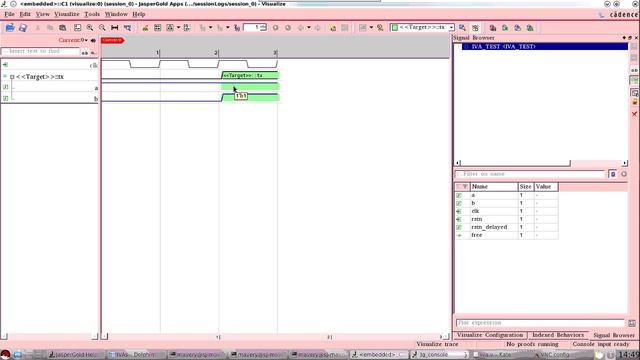Click the lock icon on the right sidebar
The image size is (640, 360).
coord(634,102)
